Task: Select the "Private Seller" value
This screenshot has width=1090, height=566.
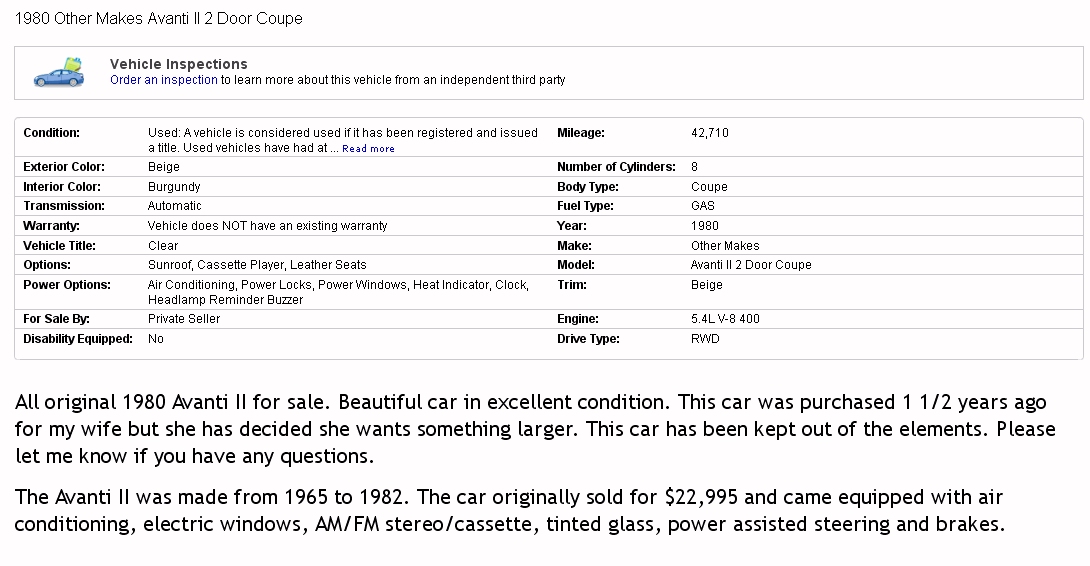Action: [184, 319]
